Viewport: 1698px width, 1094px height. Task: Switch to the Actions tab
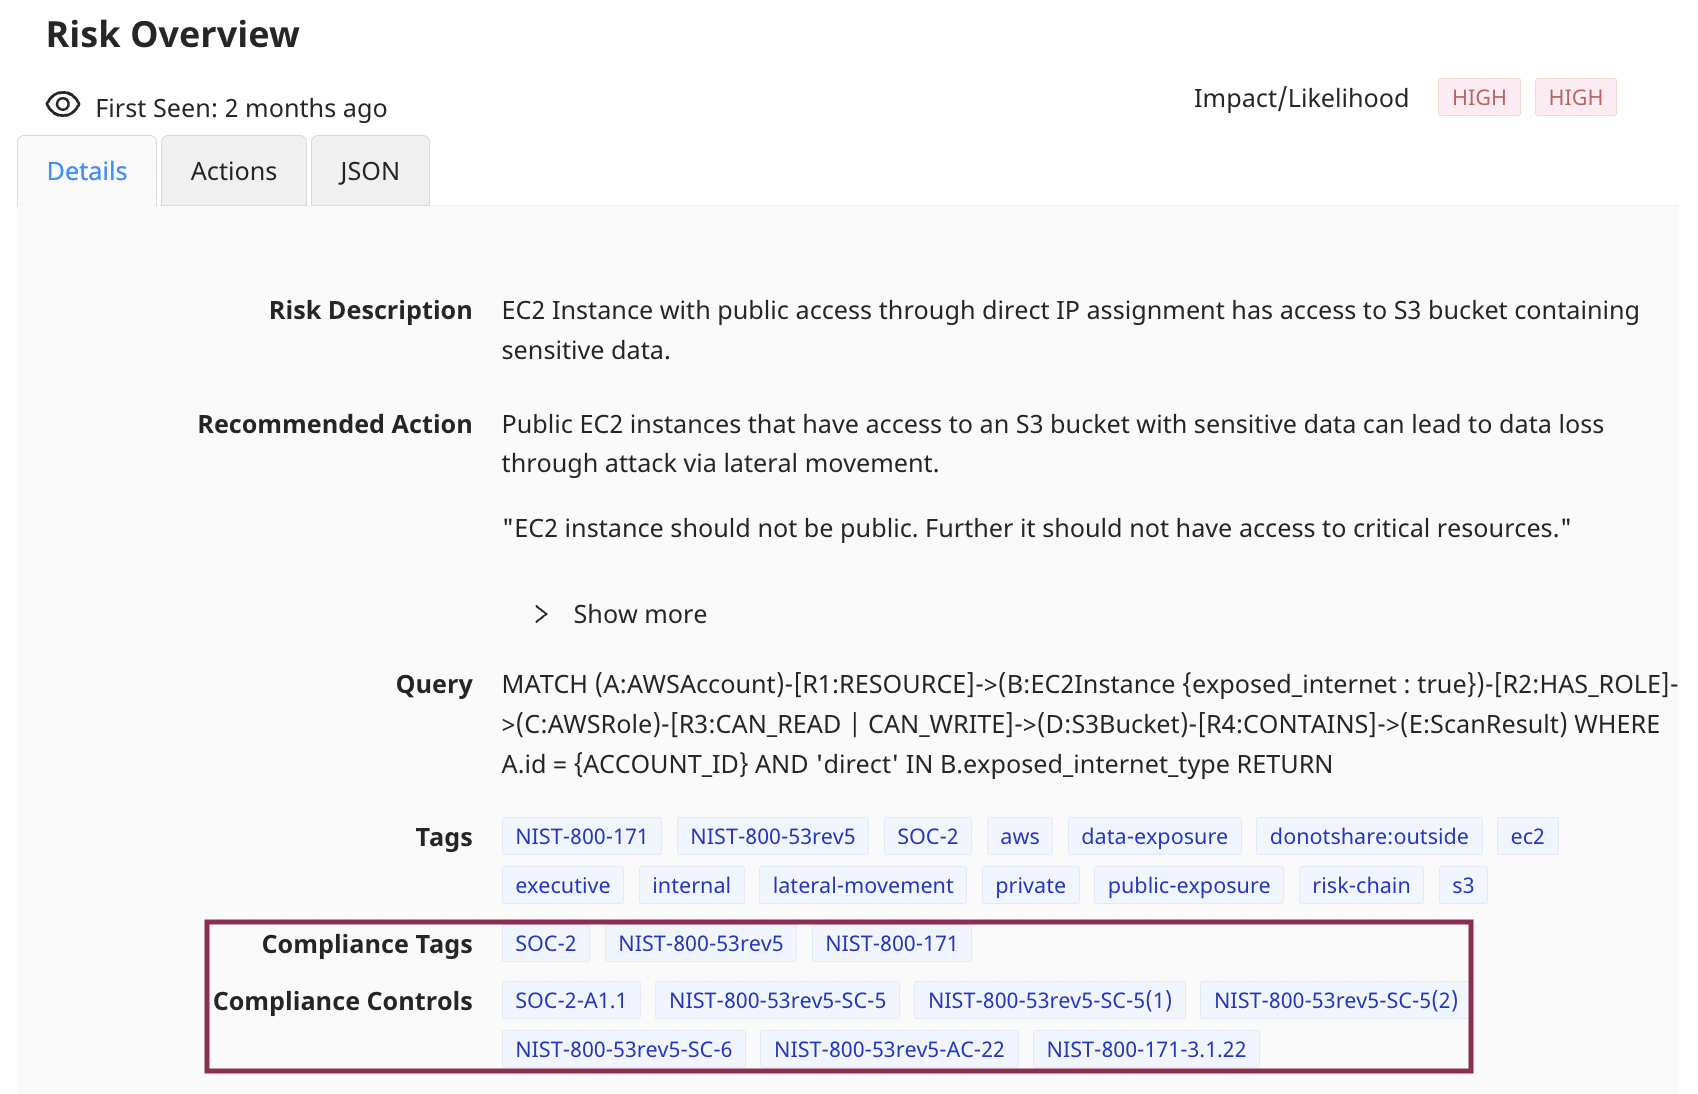(x=234, y=171)
